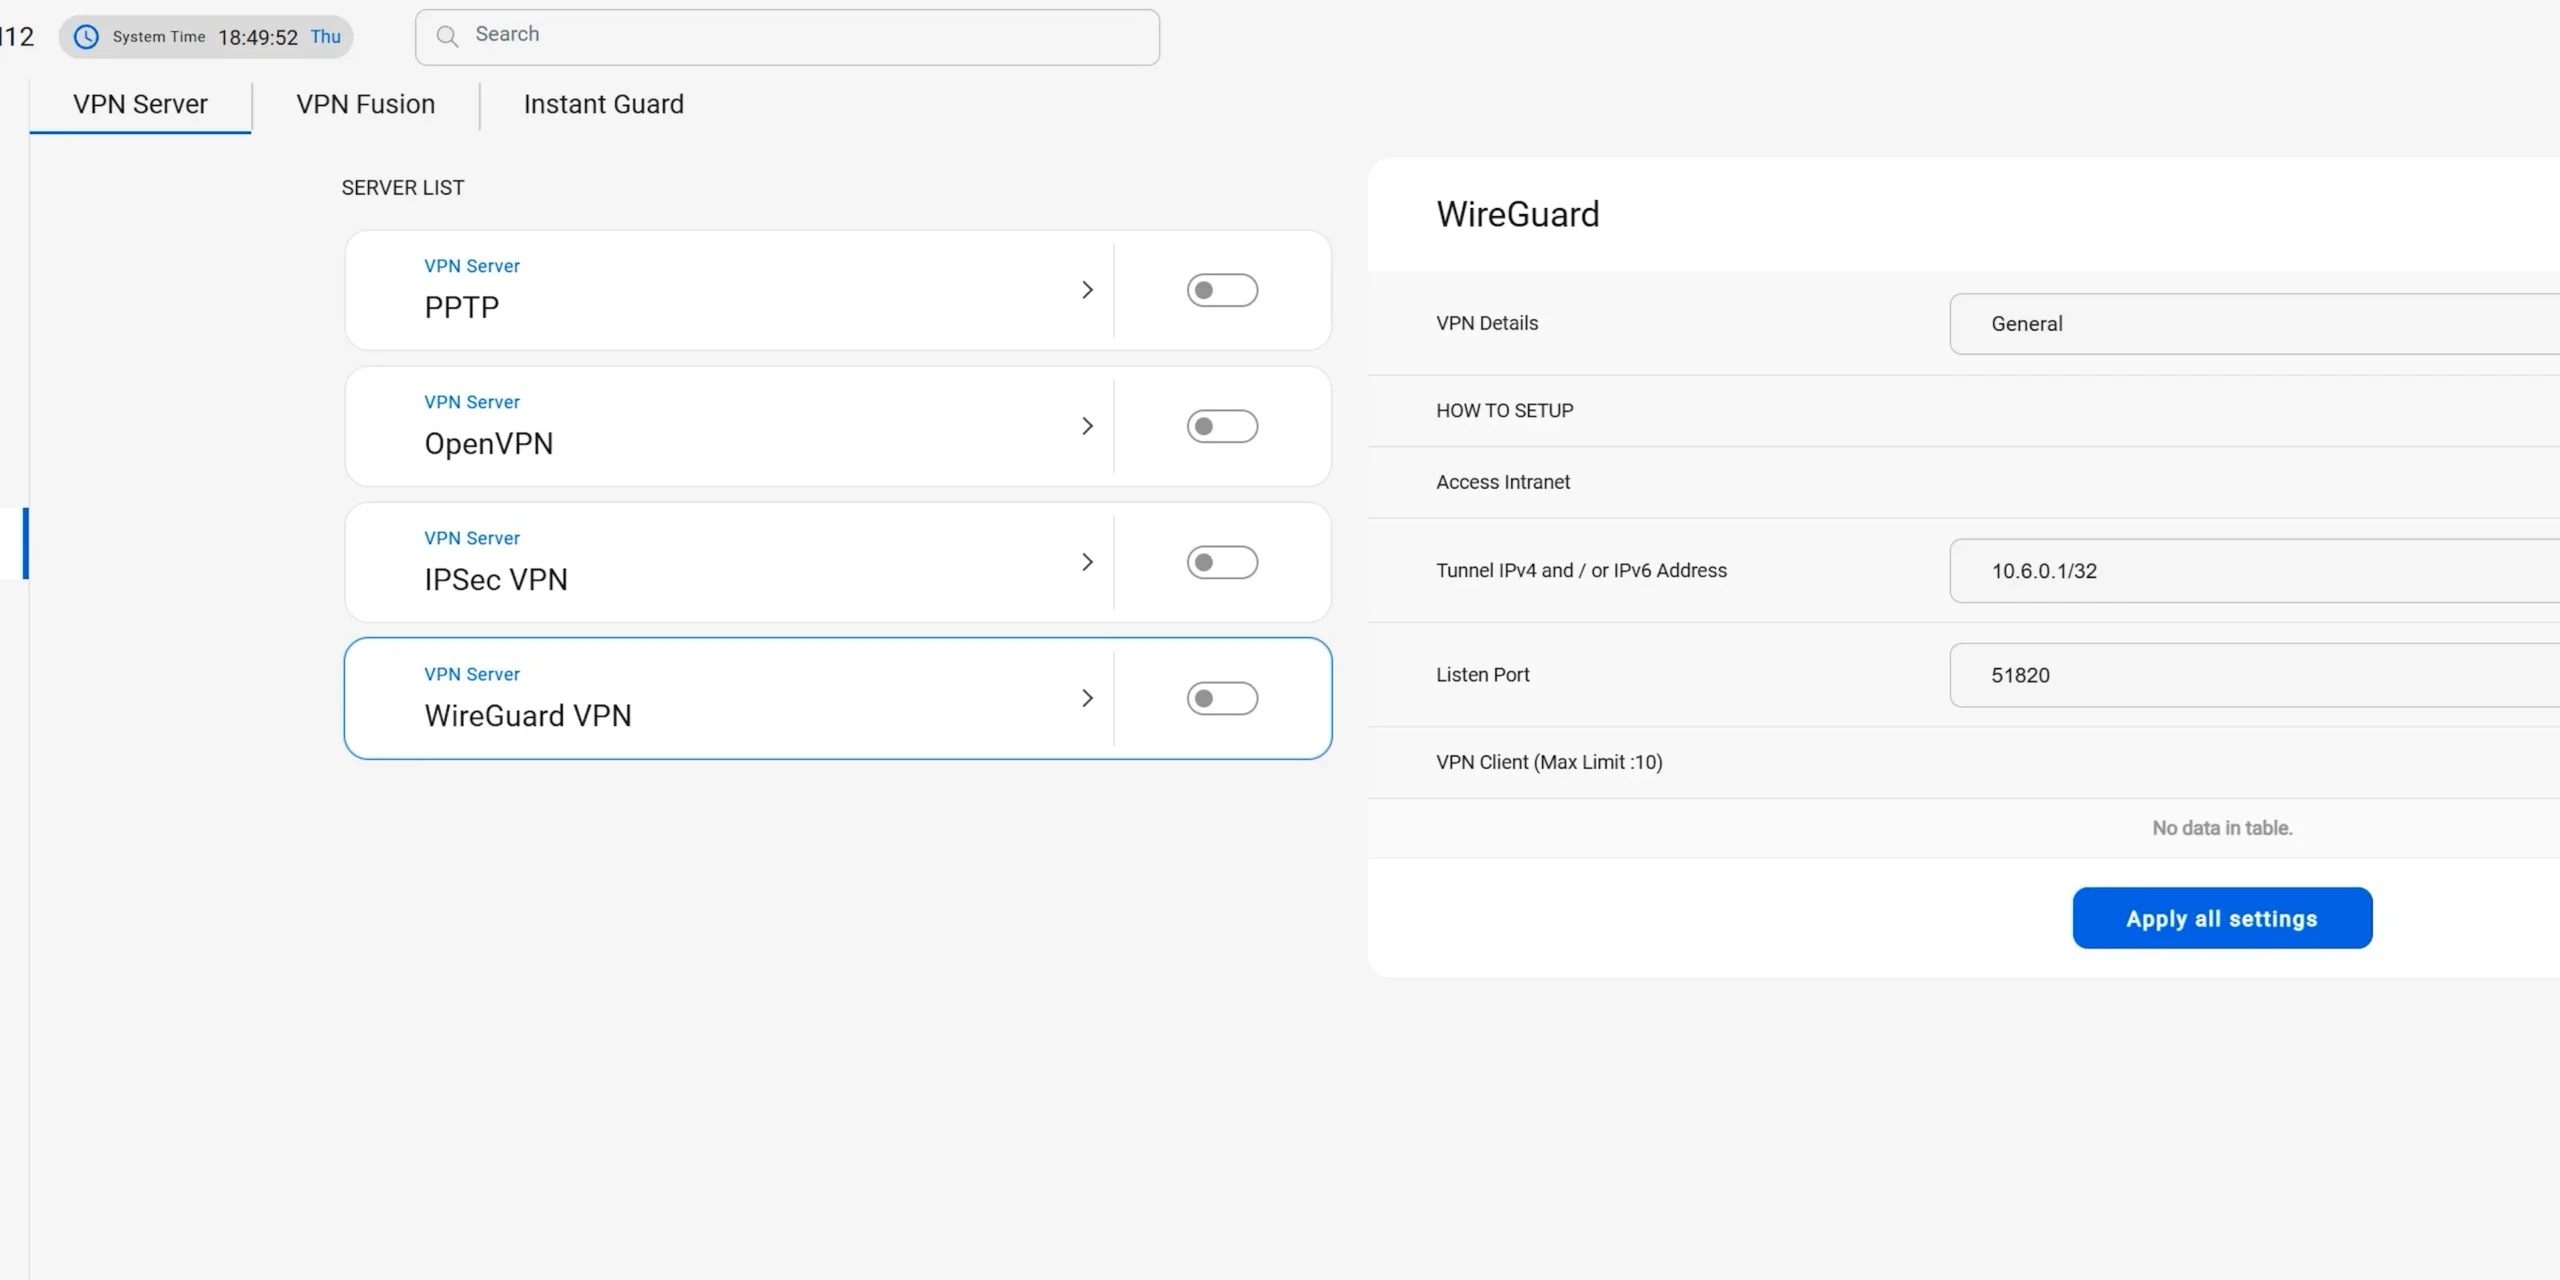The width and height of the screenshot is (2560, 1280).
Task: Select the OpenVPN server card title
Action: click(489, 443)
